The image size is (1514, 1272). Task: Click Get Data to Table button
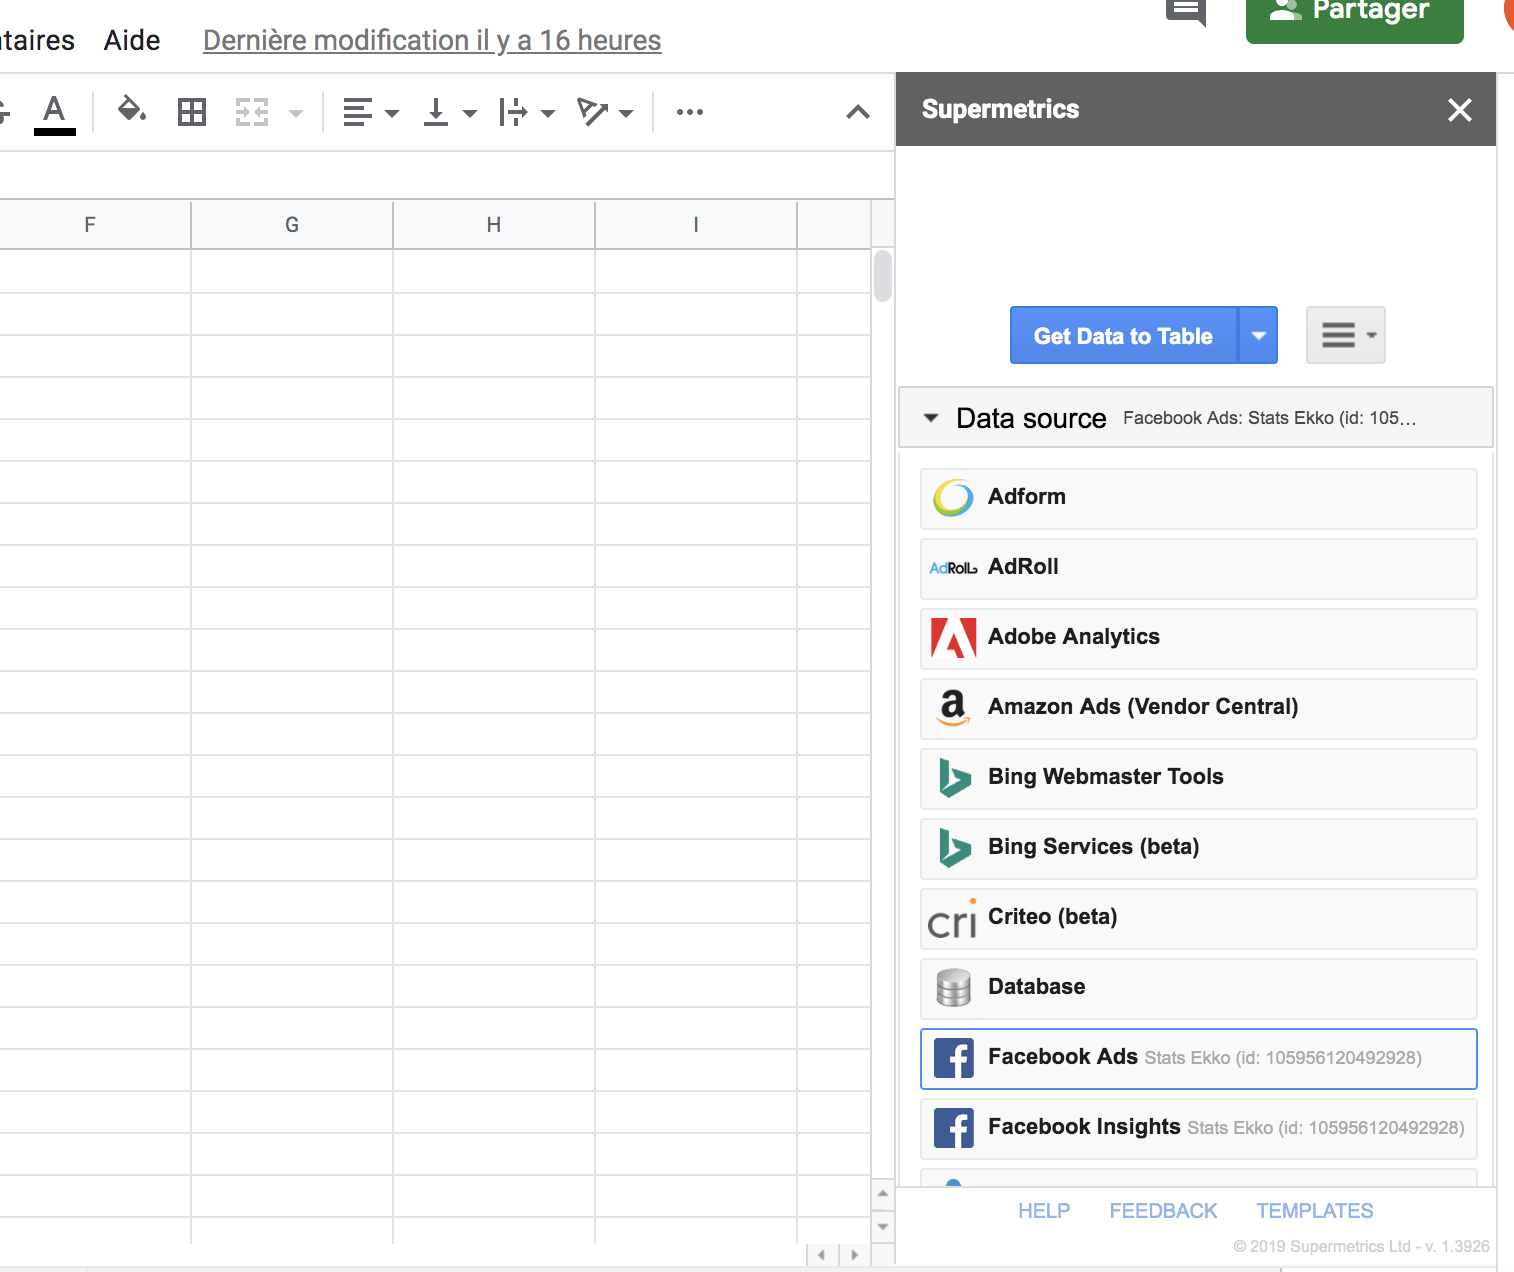click(1123, 336)
